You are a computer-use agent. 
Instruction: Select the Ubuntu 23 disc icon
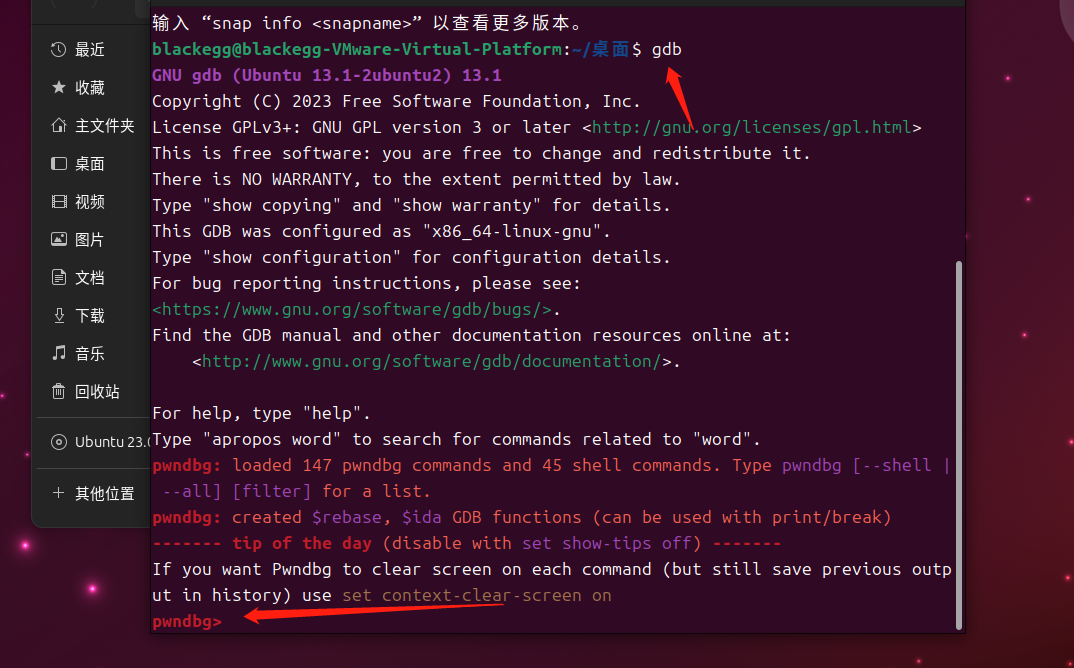point(59,442)
